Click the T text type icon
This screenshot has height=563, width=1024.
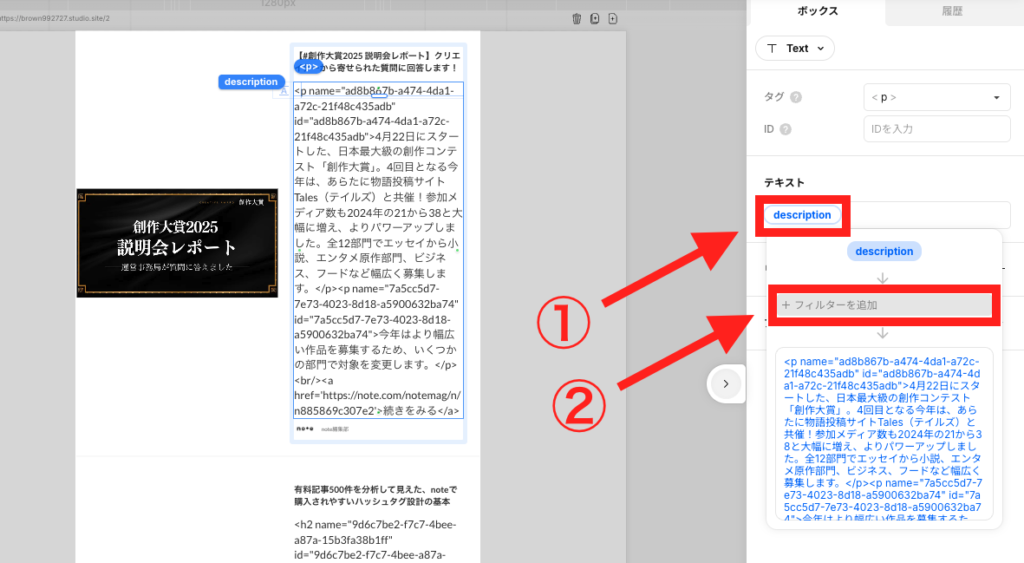click(772, 48)
